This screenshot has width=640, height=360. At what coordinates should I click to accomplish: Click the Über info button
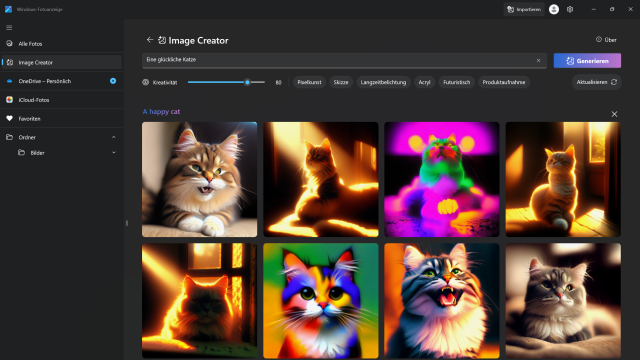[606, 40]
